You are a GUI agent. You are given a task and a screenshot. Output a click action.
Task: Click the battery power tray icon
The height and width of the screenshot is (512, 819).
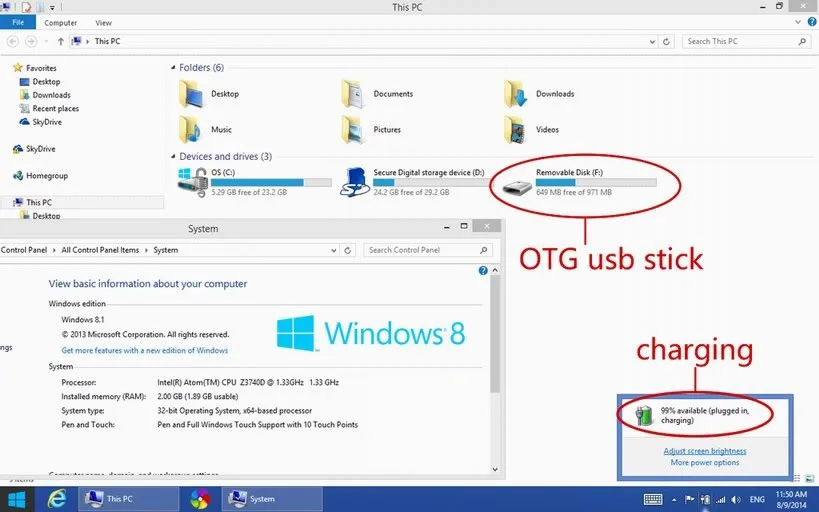(705, 499)
